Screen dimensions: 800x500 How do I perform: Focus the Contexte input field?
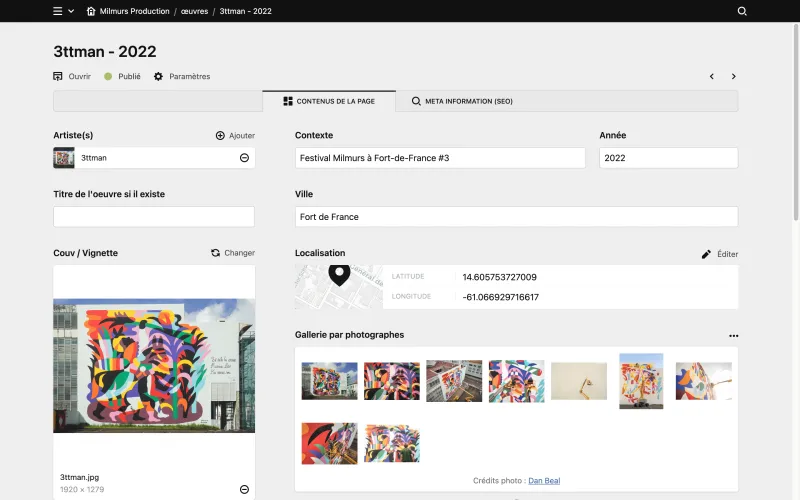tap(440, 158)
